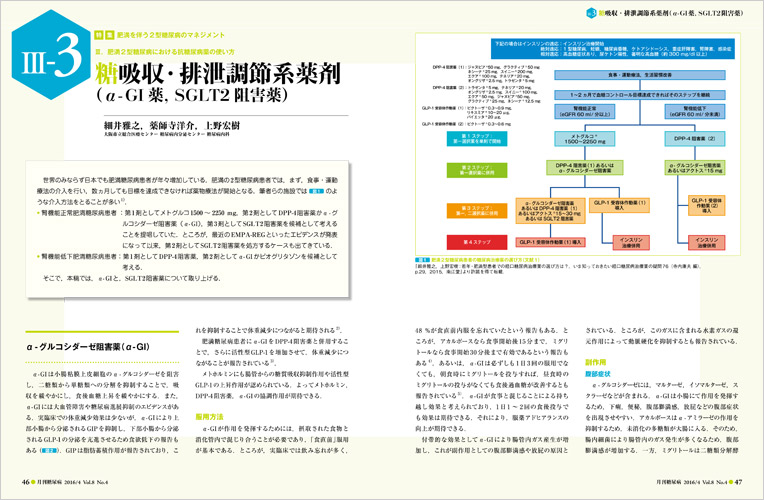
Task: Click the page number 47 in the footer
Action: pyautogui.click(x=738, y=482)
